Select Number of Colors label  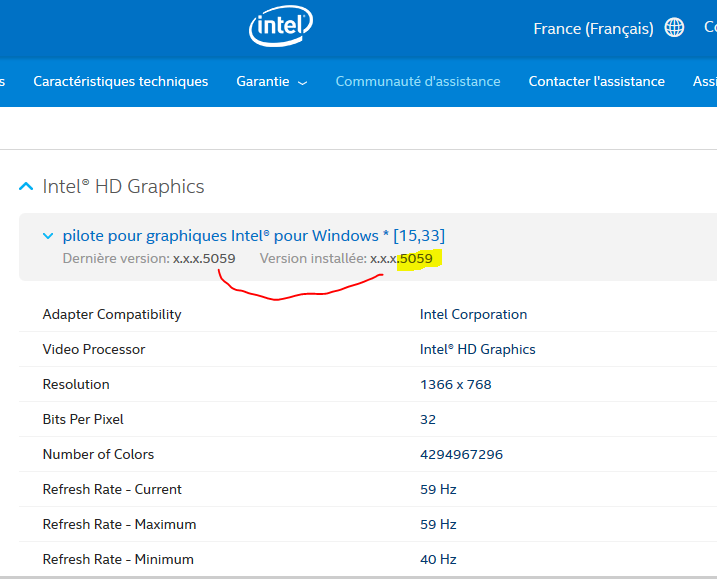point(98,454)
